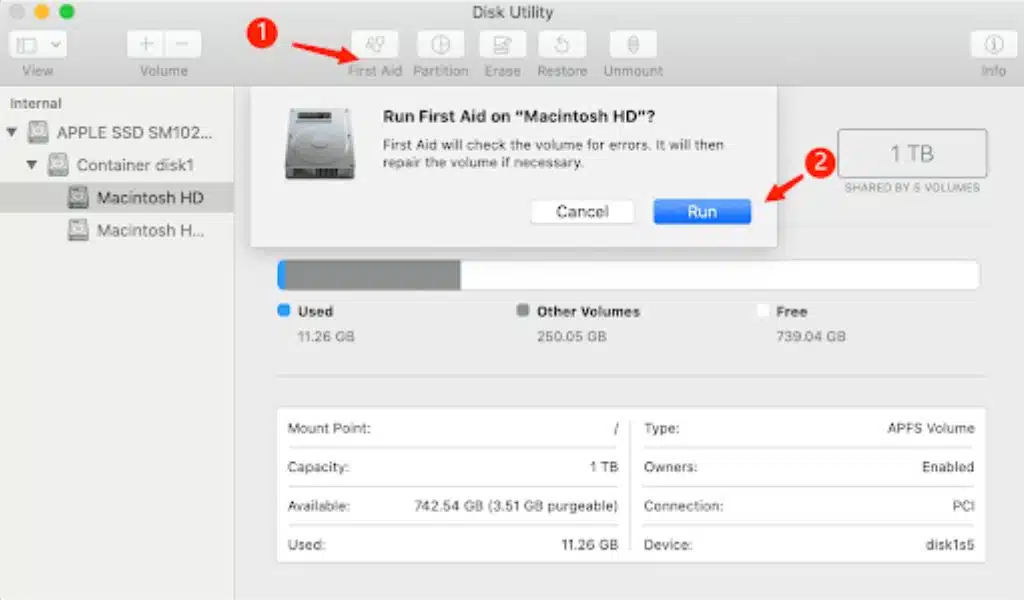Collapse the APPLE SSD disclosure triangle
1024x600 pixels.
click(x=12, y=132)
